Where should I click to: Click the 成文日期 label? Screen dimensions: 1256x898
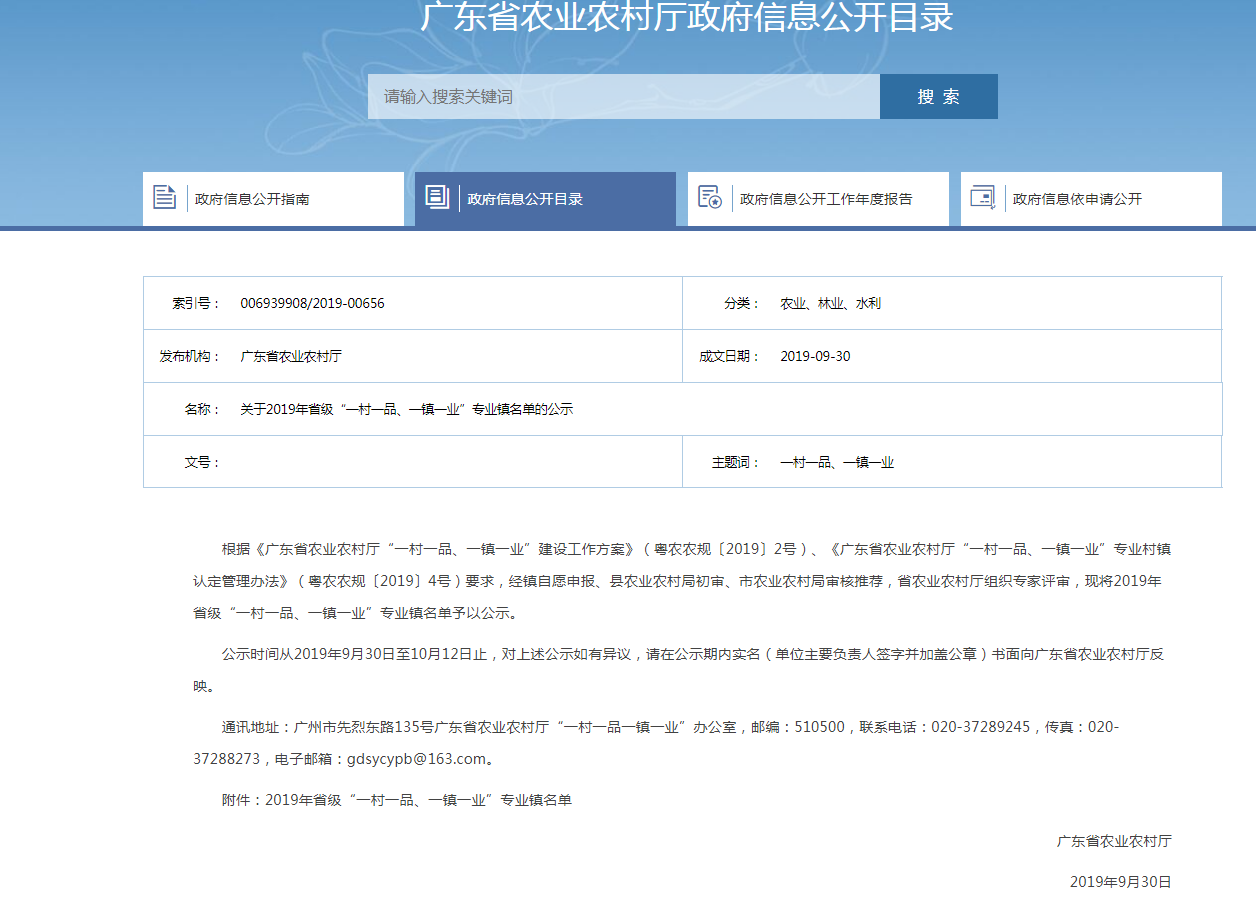730,356
